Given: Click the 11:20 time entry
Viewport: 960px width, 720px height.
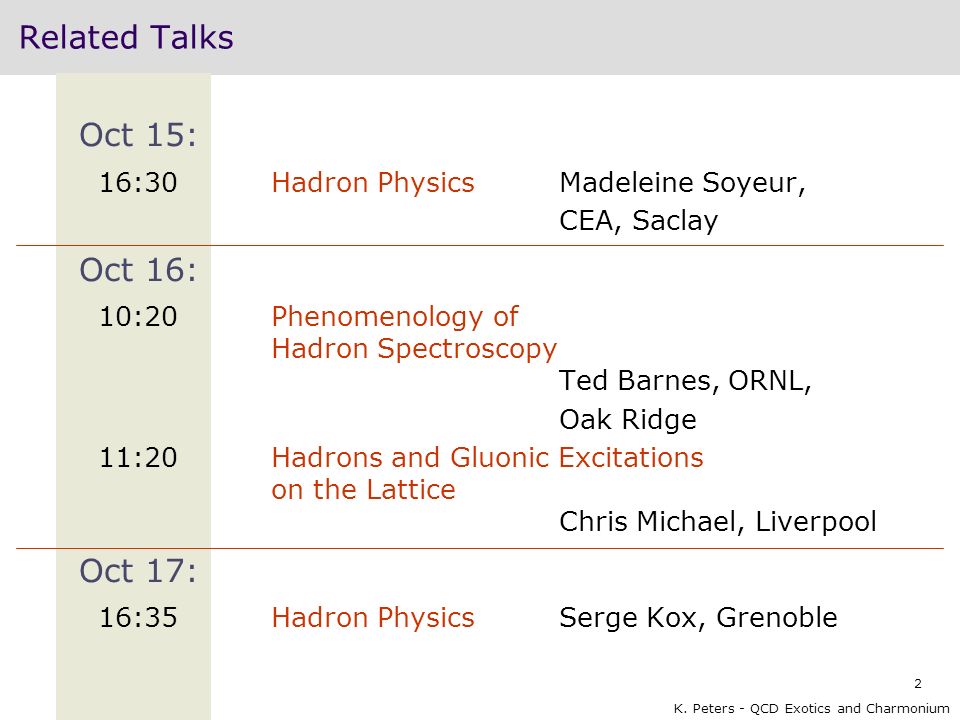Looking at the screenshot, I should [x=138, y=457].
